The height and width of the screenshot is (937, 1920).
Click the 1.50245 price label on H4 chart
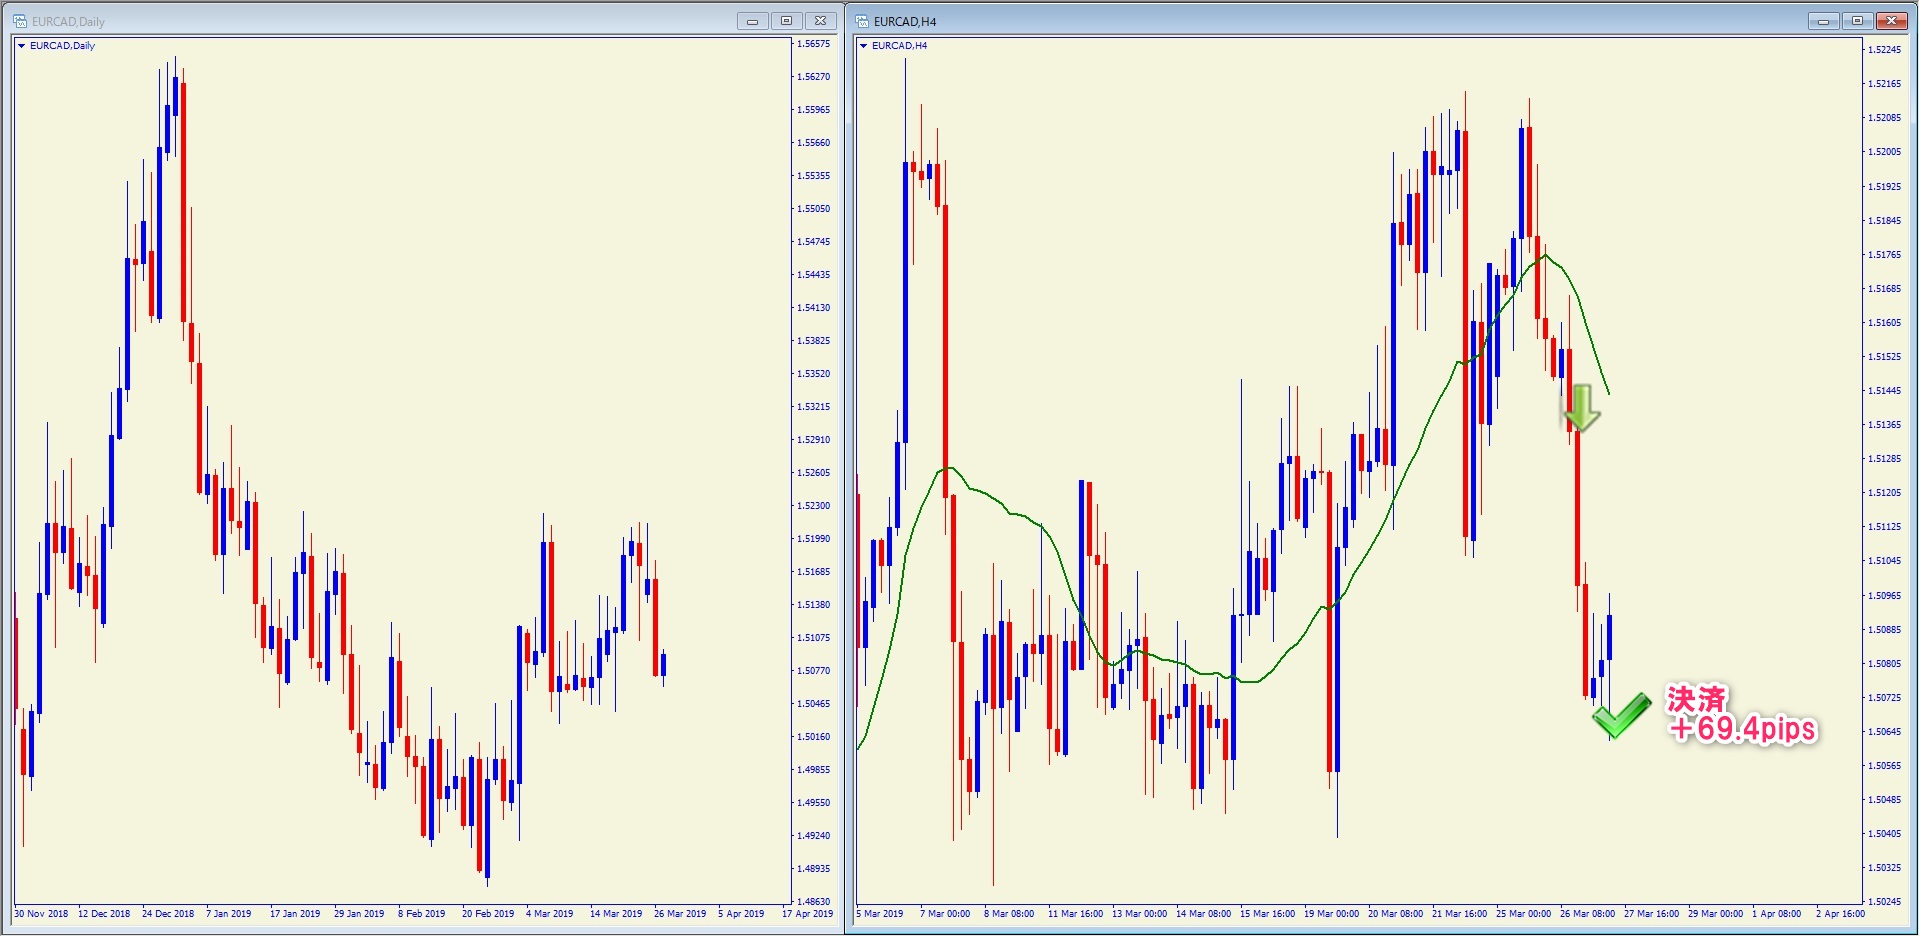click(1884, 902)
